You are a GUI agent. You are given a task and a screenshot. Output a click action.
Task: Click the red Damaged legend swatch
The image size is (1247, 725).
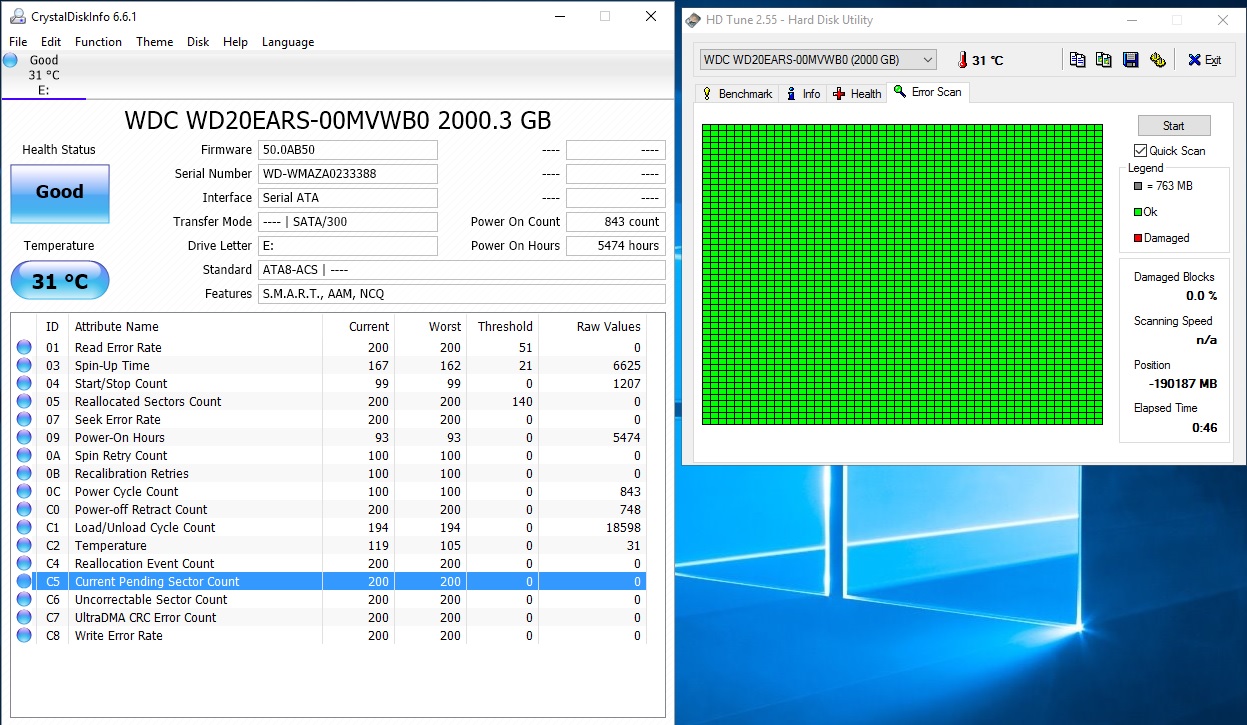[1138, 238]
